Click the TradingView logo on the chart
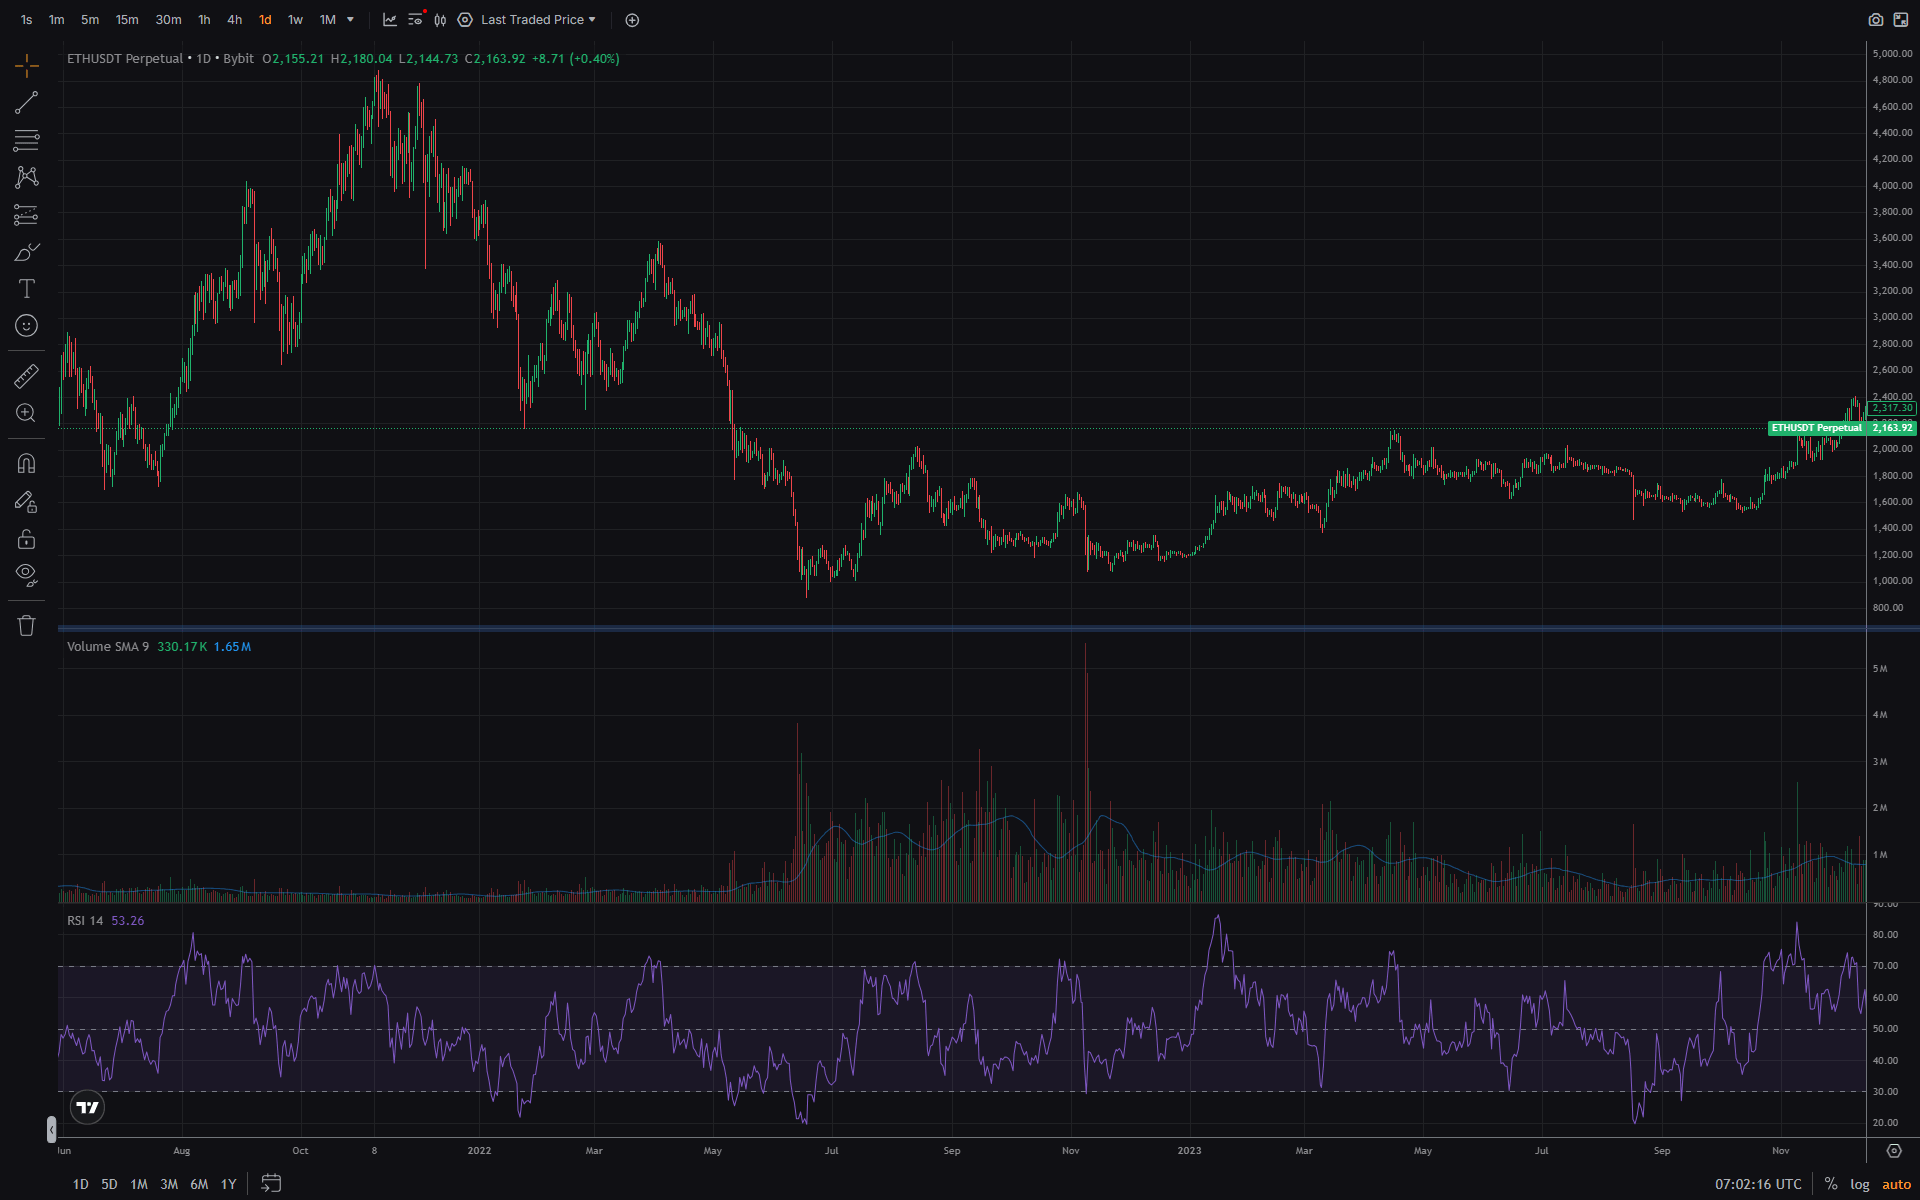Image resolution: width=1920 pixels, height=1200 pixels. coord(86,1107)
